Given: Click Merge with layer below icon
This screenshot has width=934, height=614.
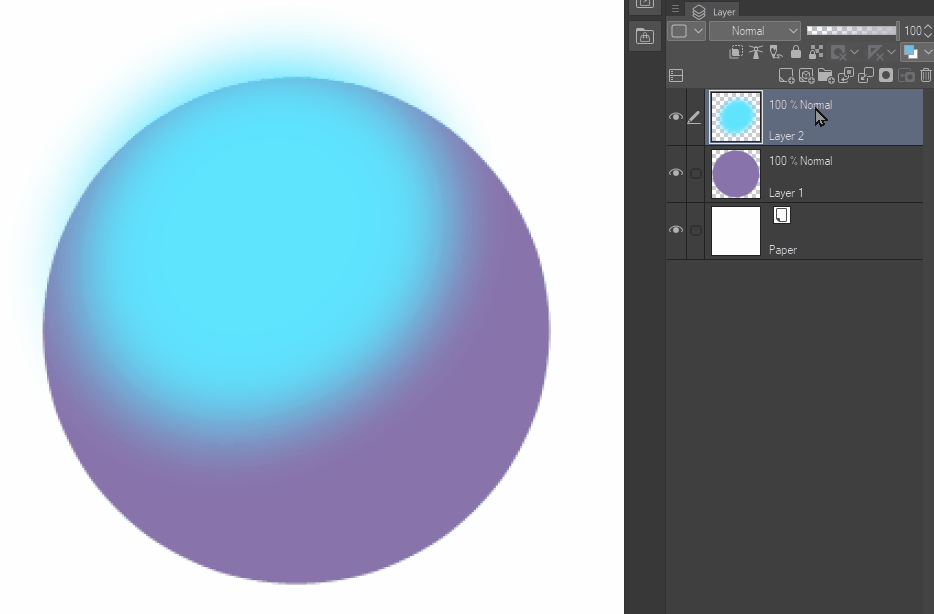Looking at the screenshot, I should click(x=866, y=76).
